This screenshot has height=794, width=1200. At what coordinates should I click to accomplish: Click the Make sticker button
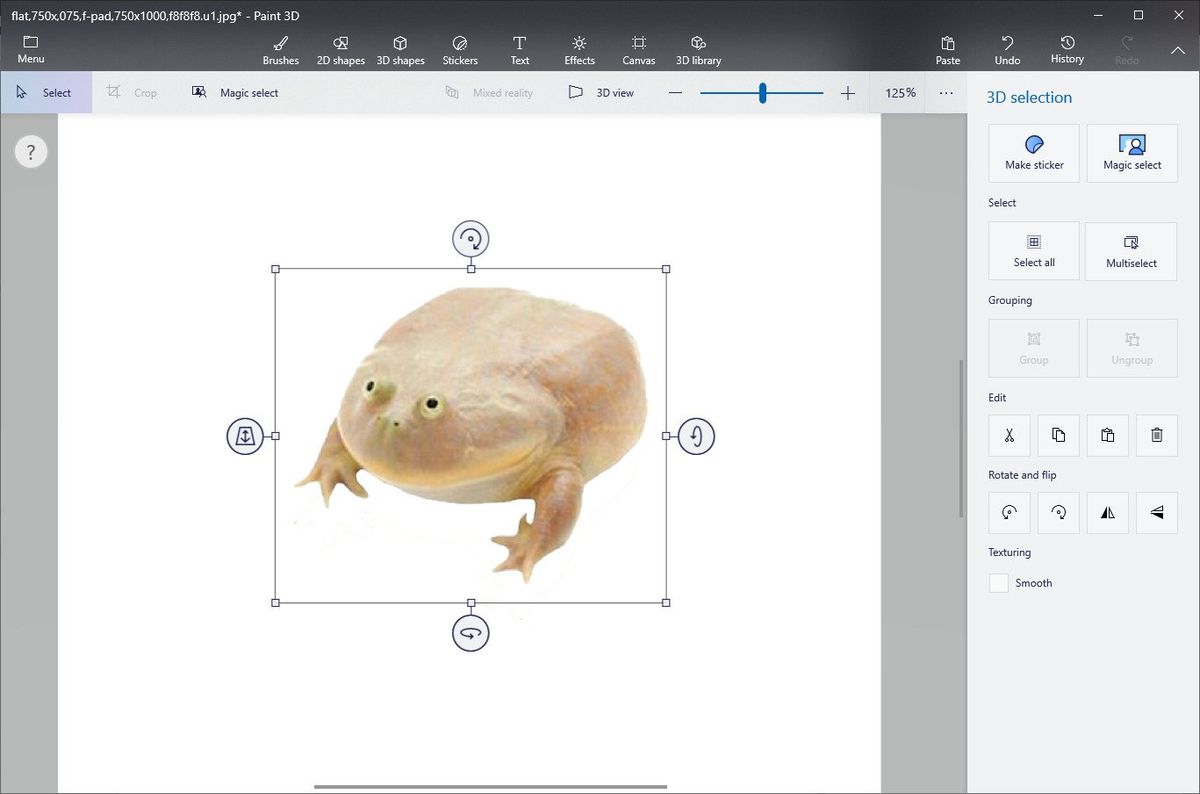pyautogui.click(x=1033, y=152)
